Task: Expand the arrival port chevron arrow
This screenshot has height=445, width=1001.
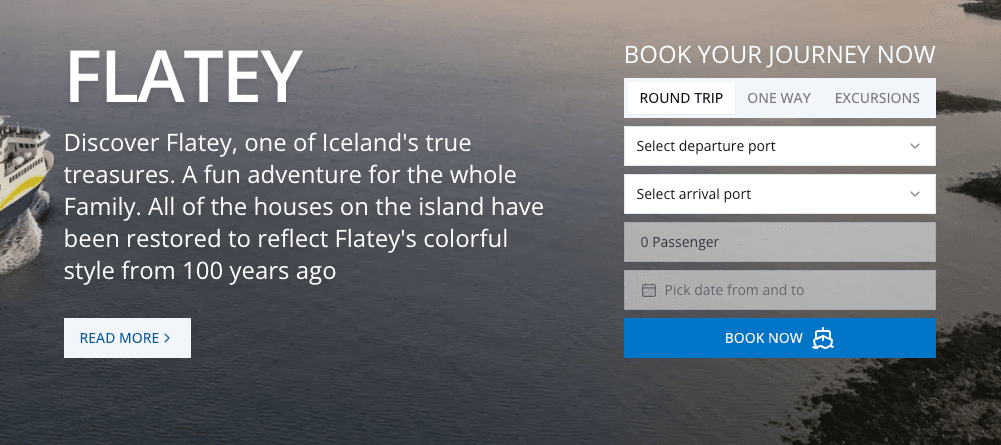Action: click(x=915, y=194)
